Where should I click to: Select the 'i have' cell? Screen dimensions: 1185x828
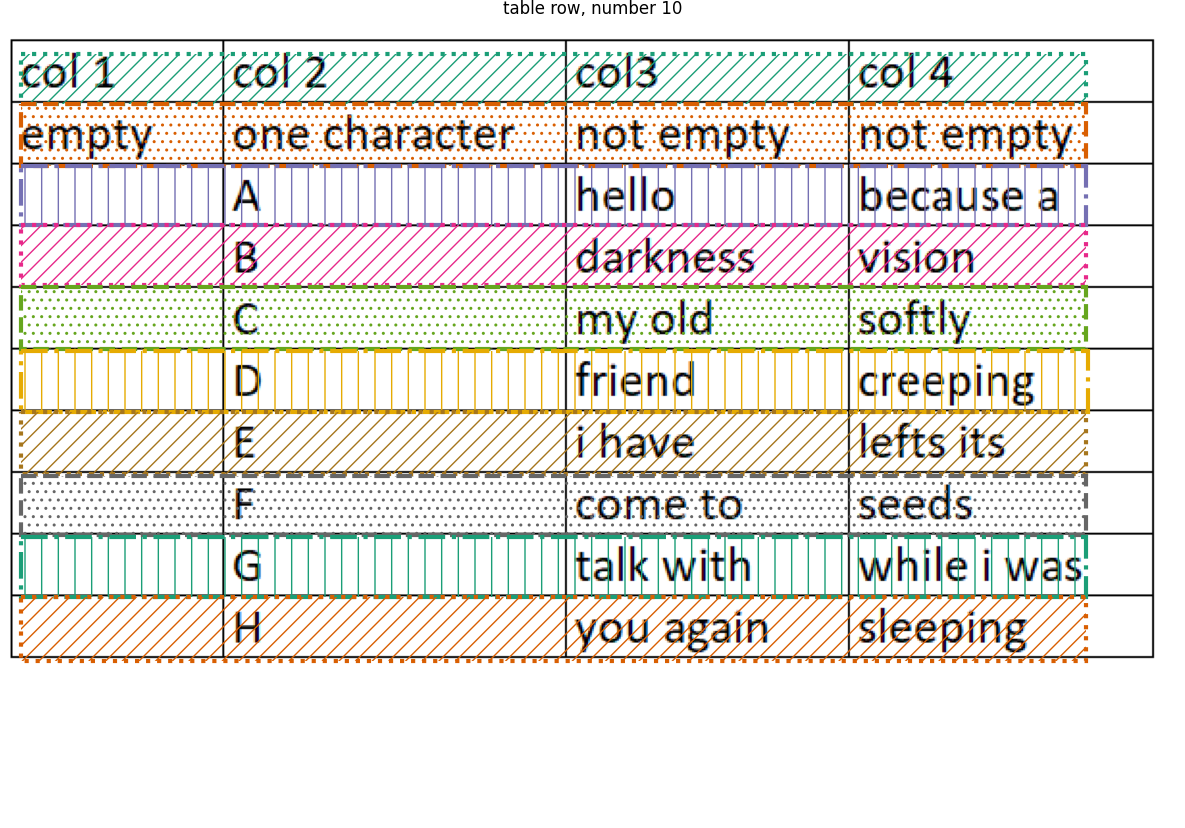[x=707, y=441]
